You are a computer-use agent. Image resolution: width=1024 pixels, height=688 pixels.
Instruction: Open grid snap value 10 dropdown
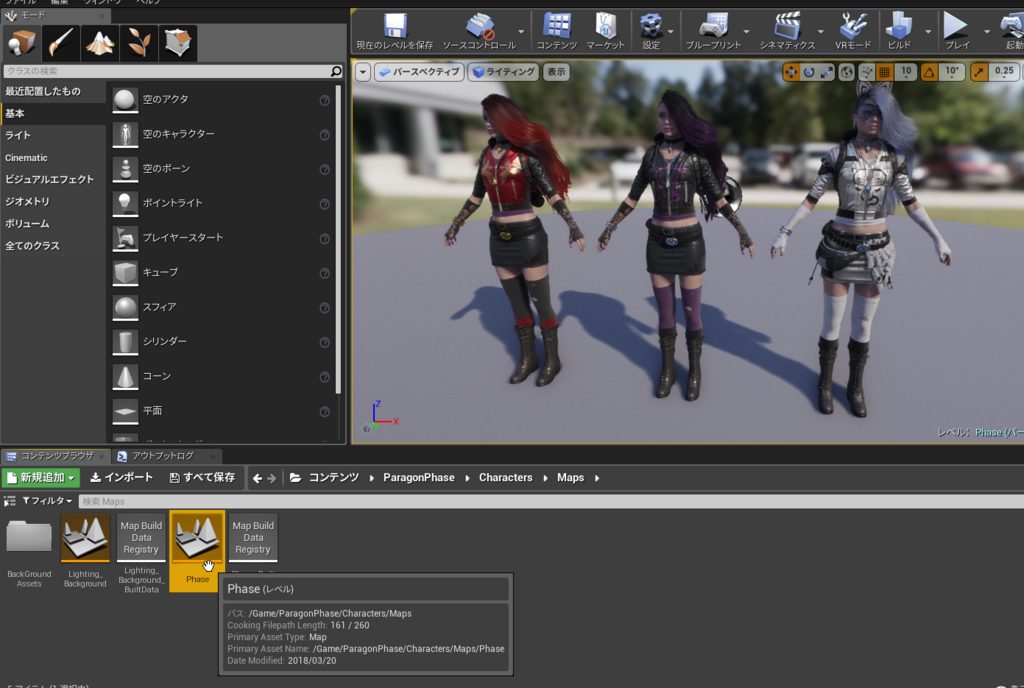click(x=906, y=72)
